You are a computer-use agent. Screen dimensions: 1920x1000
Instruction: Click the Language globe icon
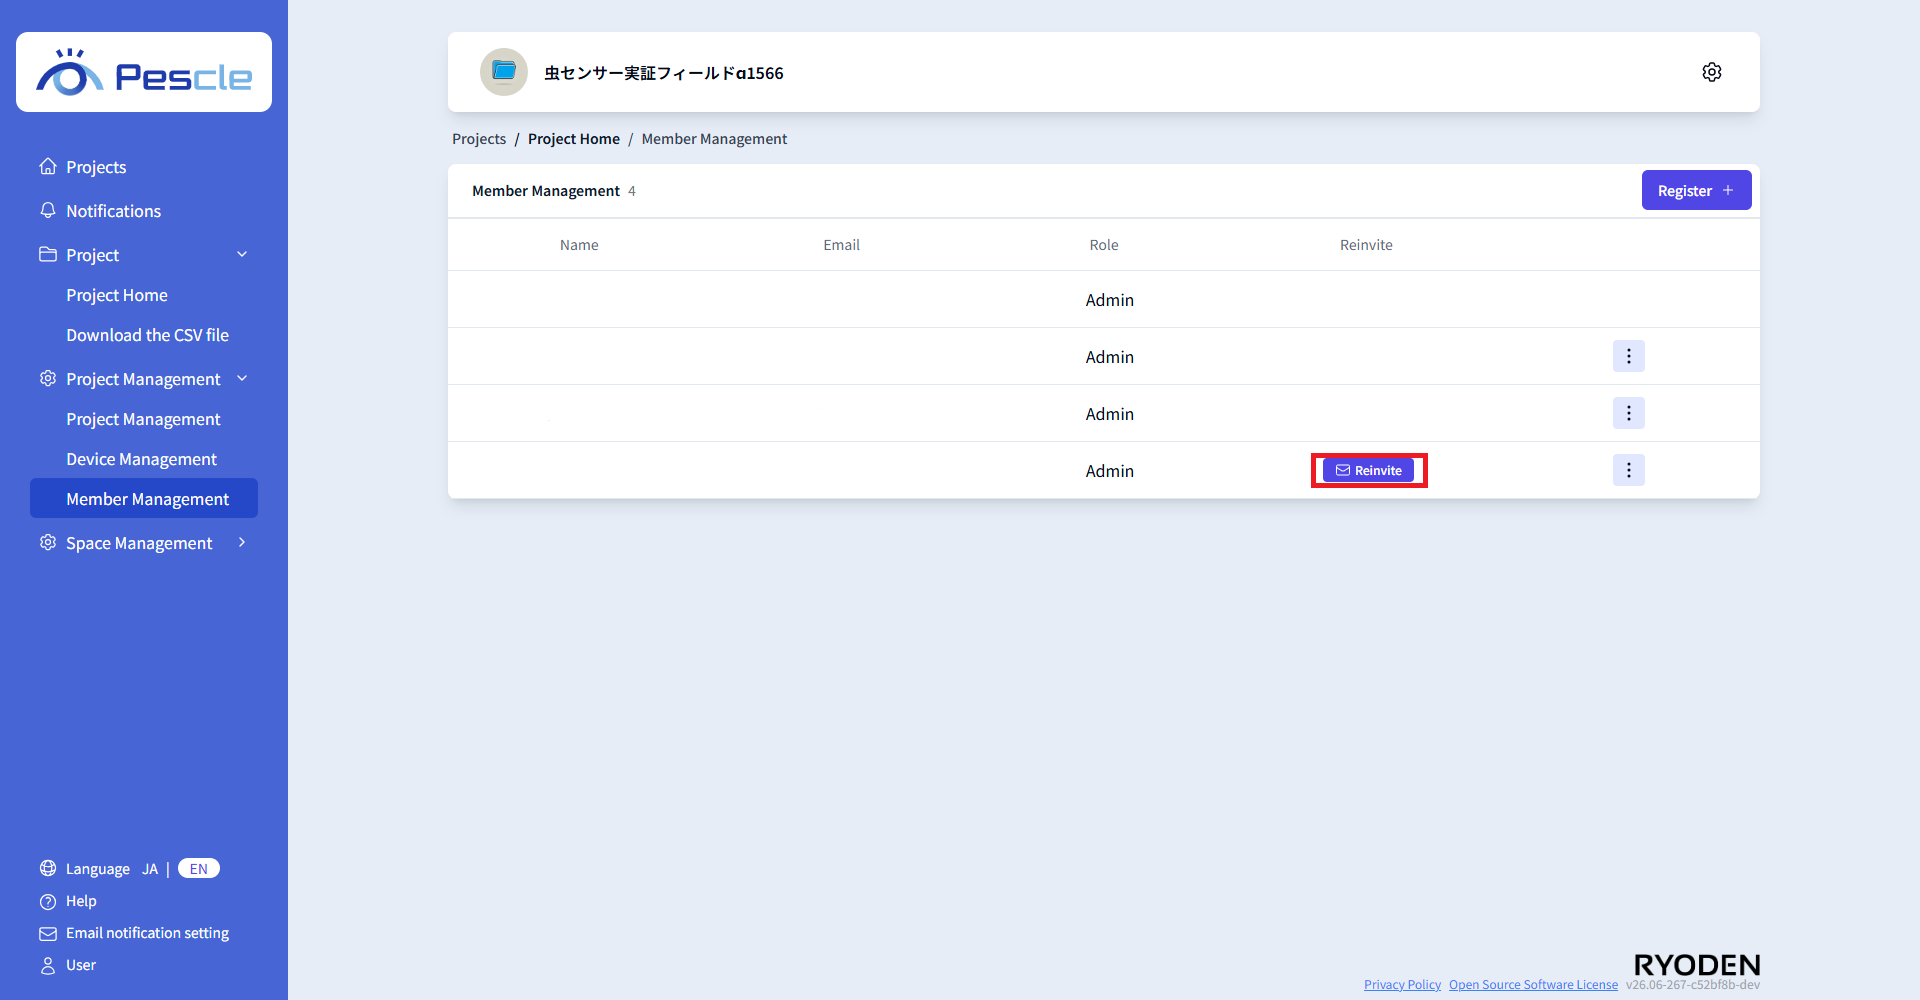point(48,868)
